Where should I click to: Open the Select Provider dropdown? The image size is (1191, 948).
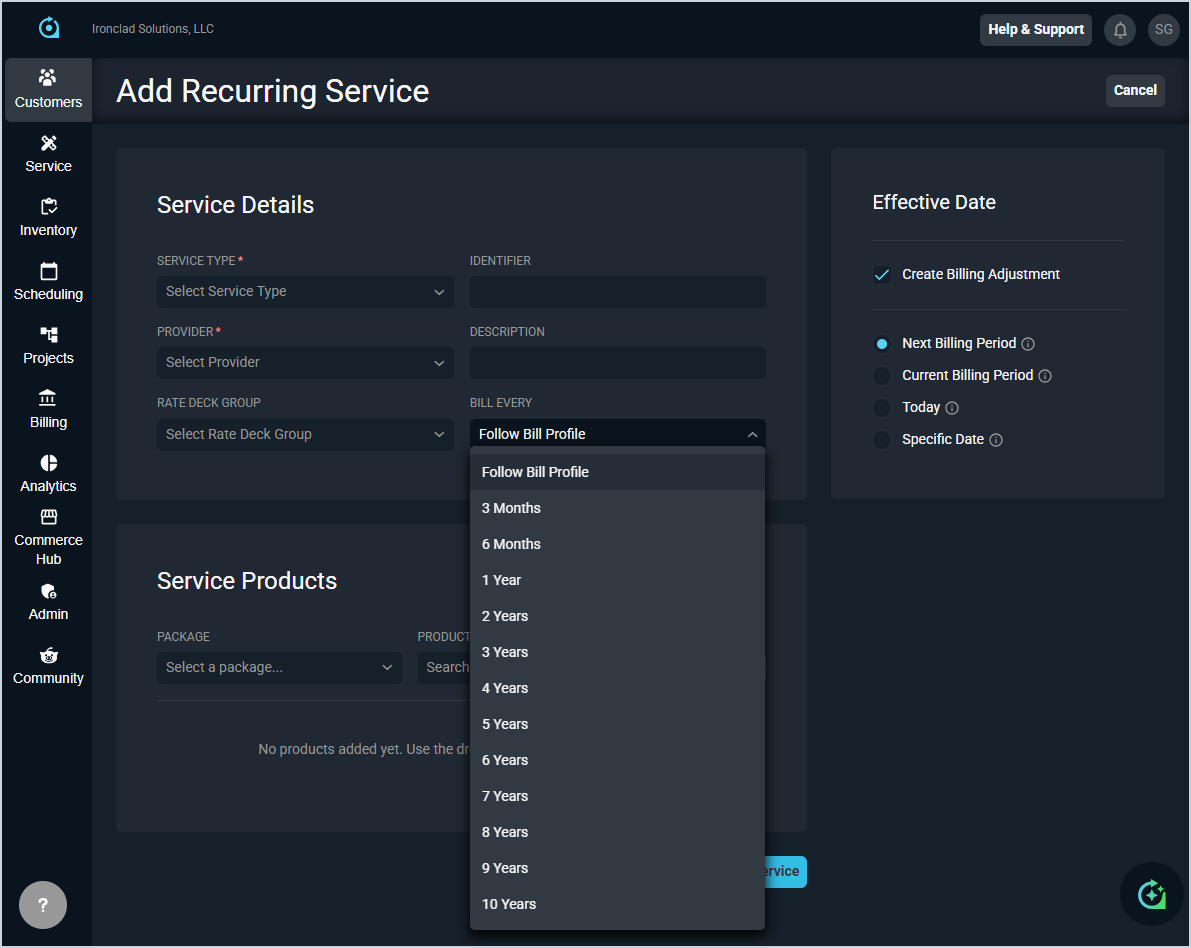click(x=305, y=363)
